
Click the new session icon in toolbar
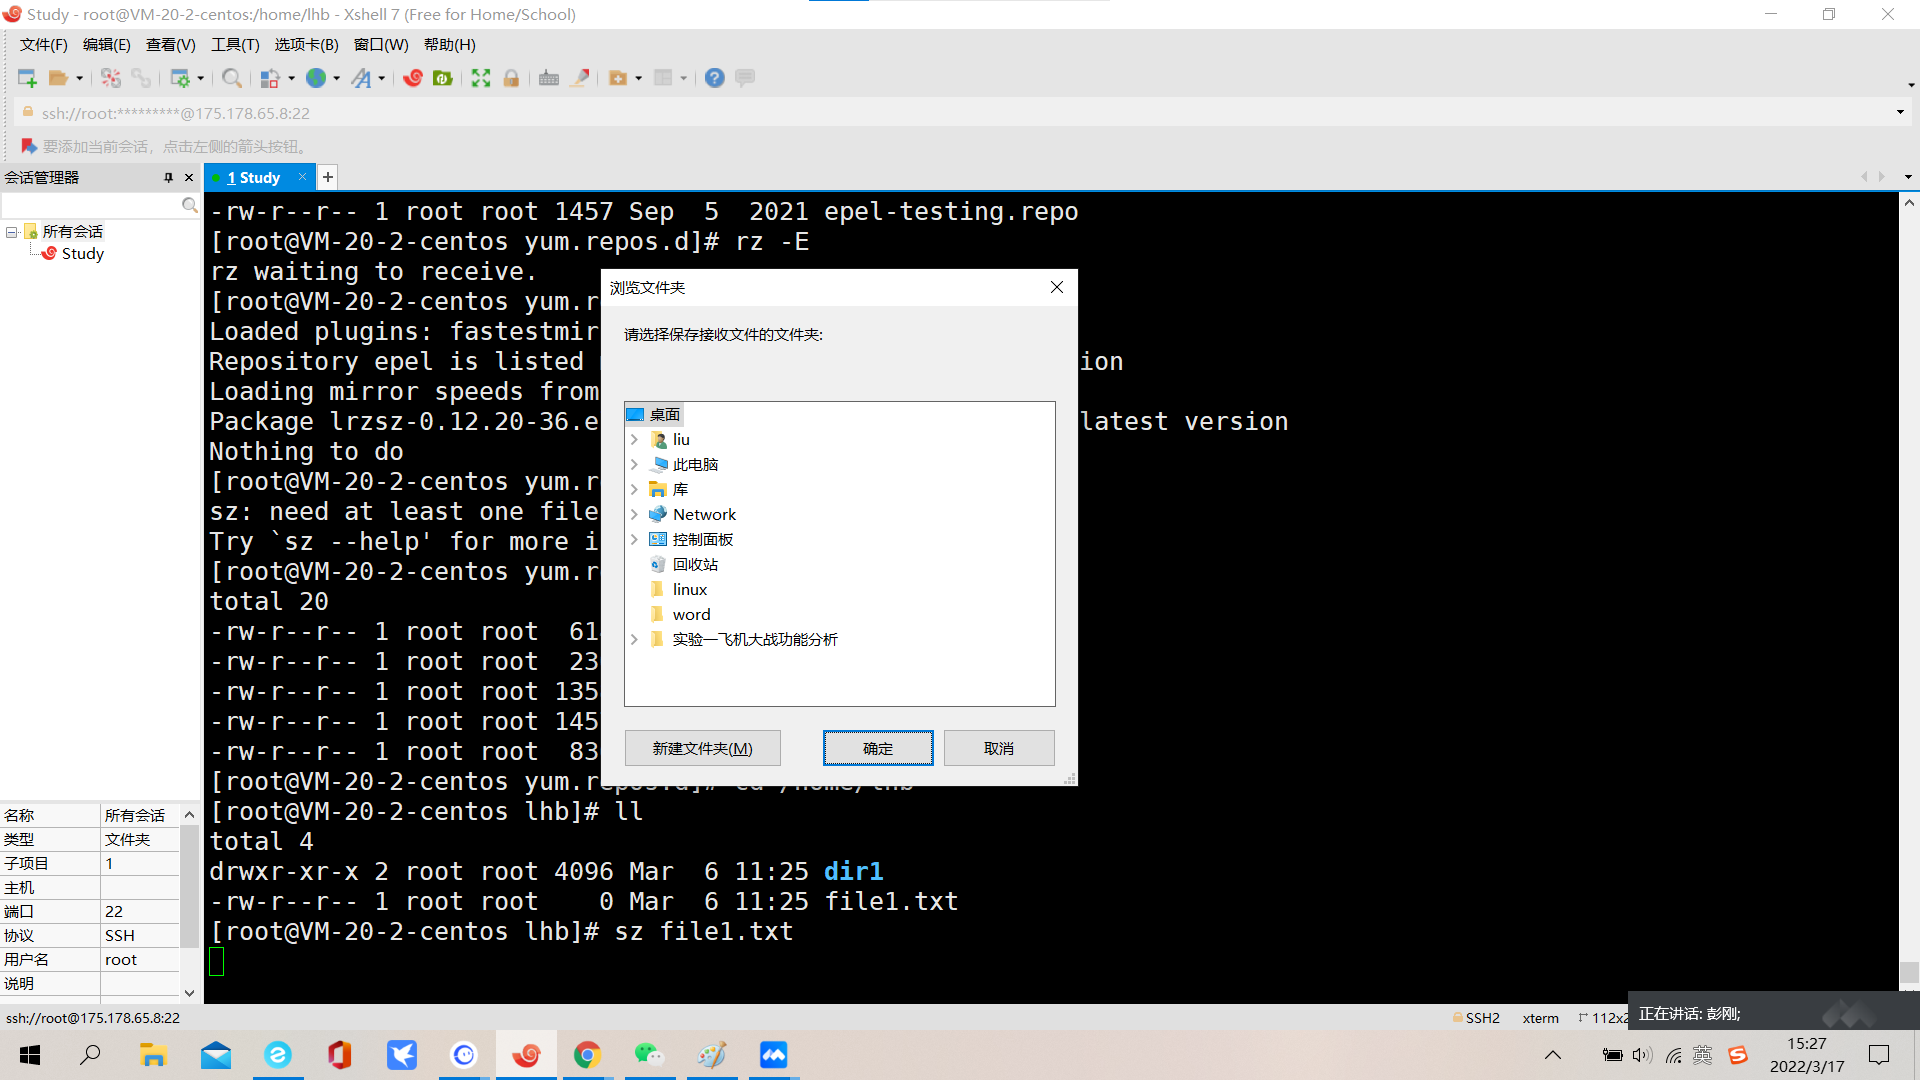pyautogui.click(x=26, y=78)
